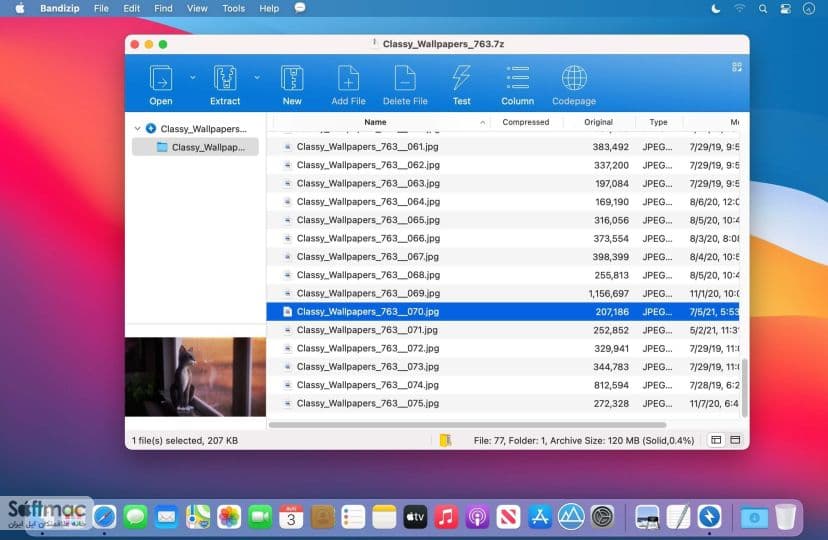Screen dimensions: 828x540
Task: Select the Classy_Wallpap... folder in sidebar
Action: tap(195, 147)
